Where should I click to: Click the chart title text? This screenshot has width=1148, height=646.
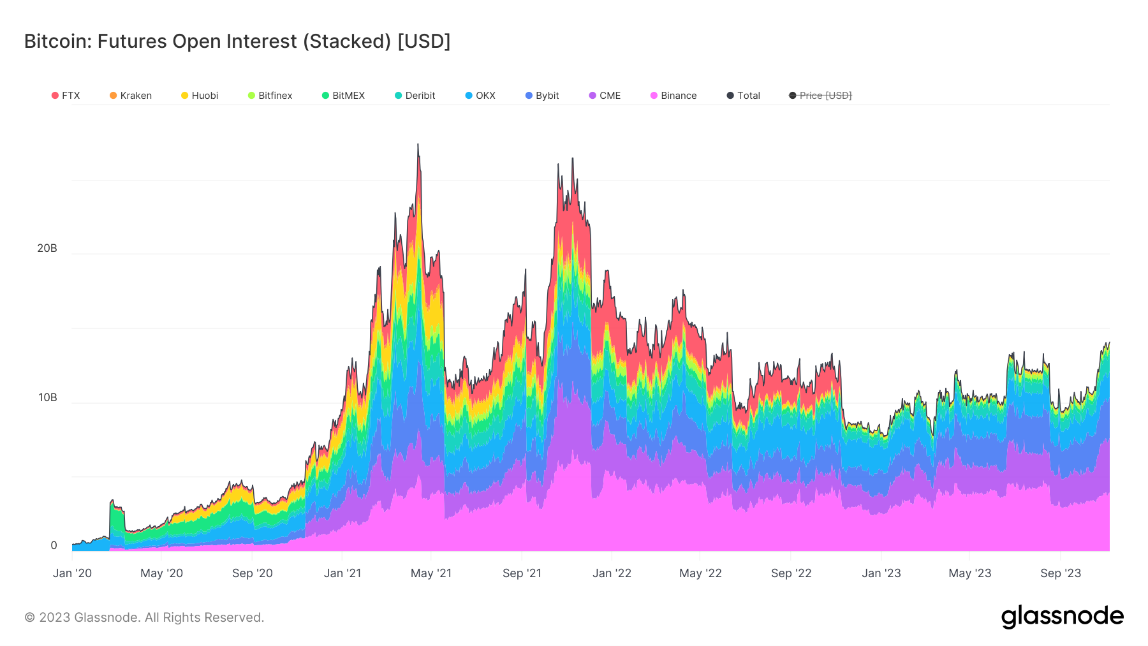(237, 41)
